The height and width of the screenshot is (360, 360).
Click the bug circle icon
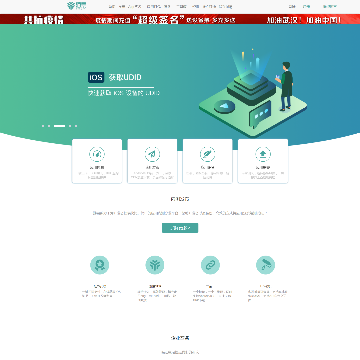point(155,265)
